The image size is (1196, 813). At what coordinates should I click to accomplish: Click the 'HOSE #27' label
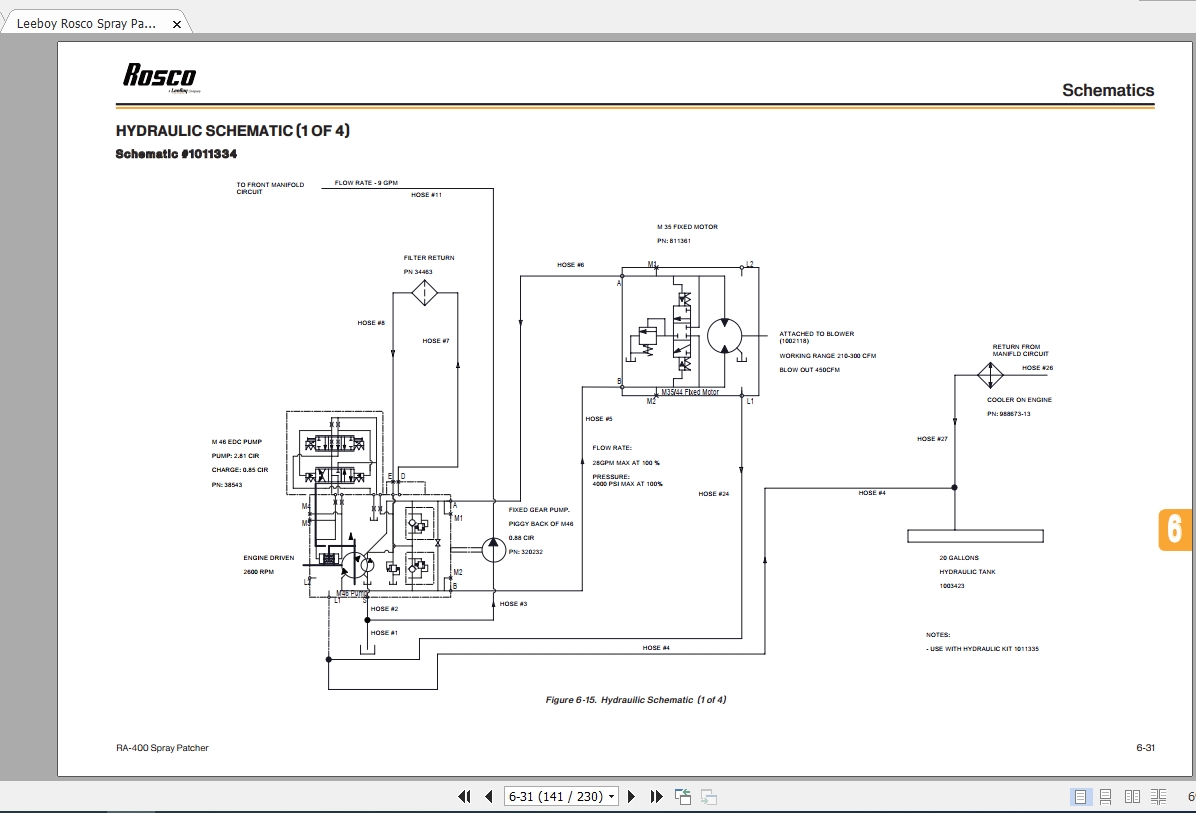(932, 439)
